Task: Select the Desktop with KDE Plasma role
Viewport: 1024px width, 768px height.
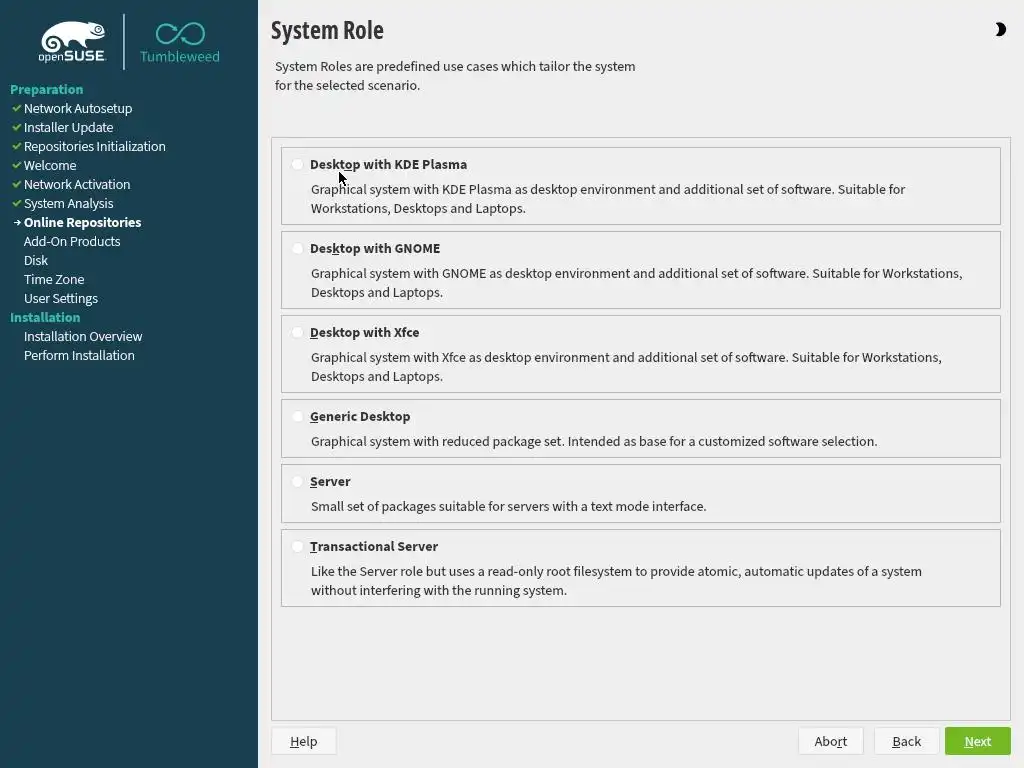Action: tap(298, 164)
